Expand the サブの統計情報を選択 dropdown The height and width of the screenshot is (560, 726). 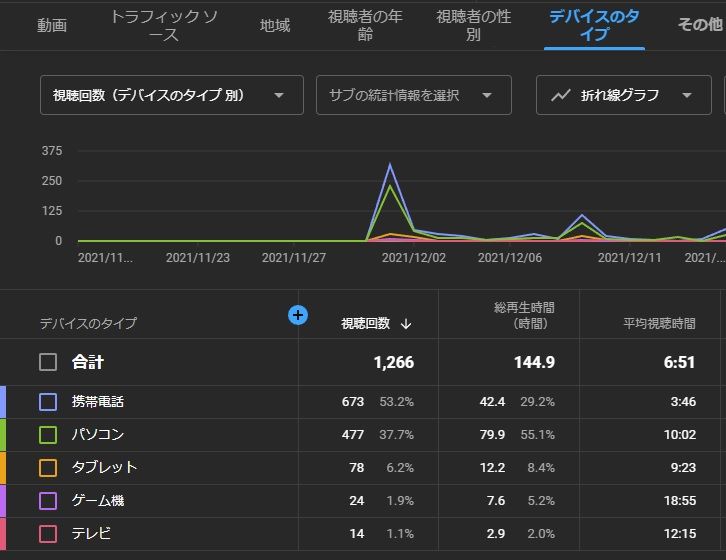pos(413,95)
